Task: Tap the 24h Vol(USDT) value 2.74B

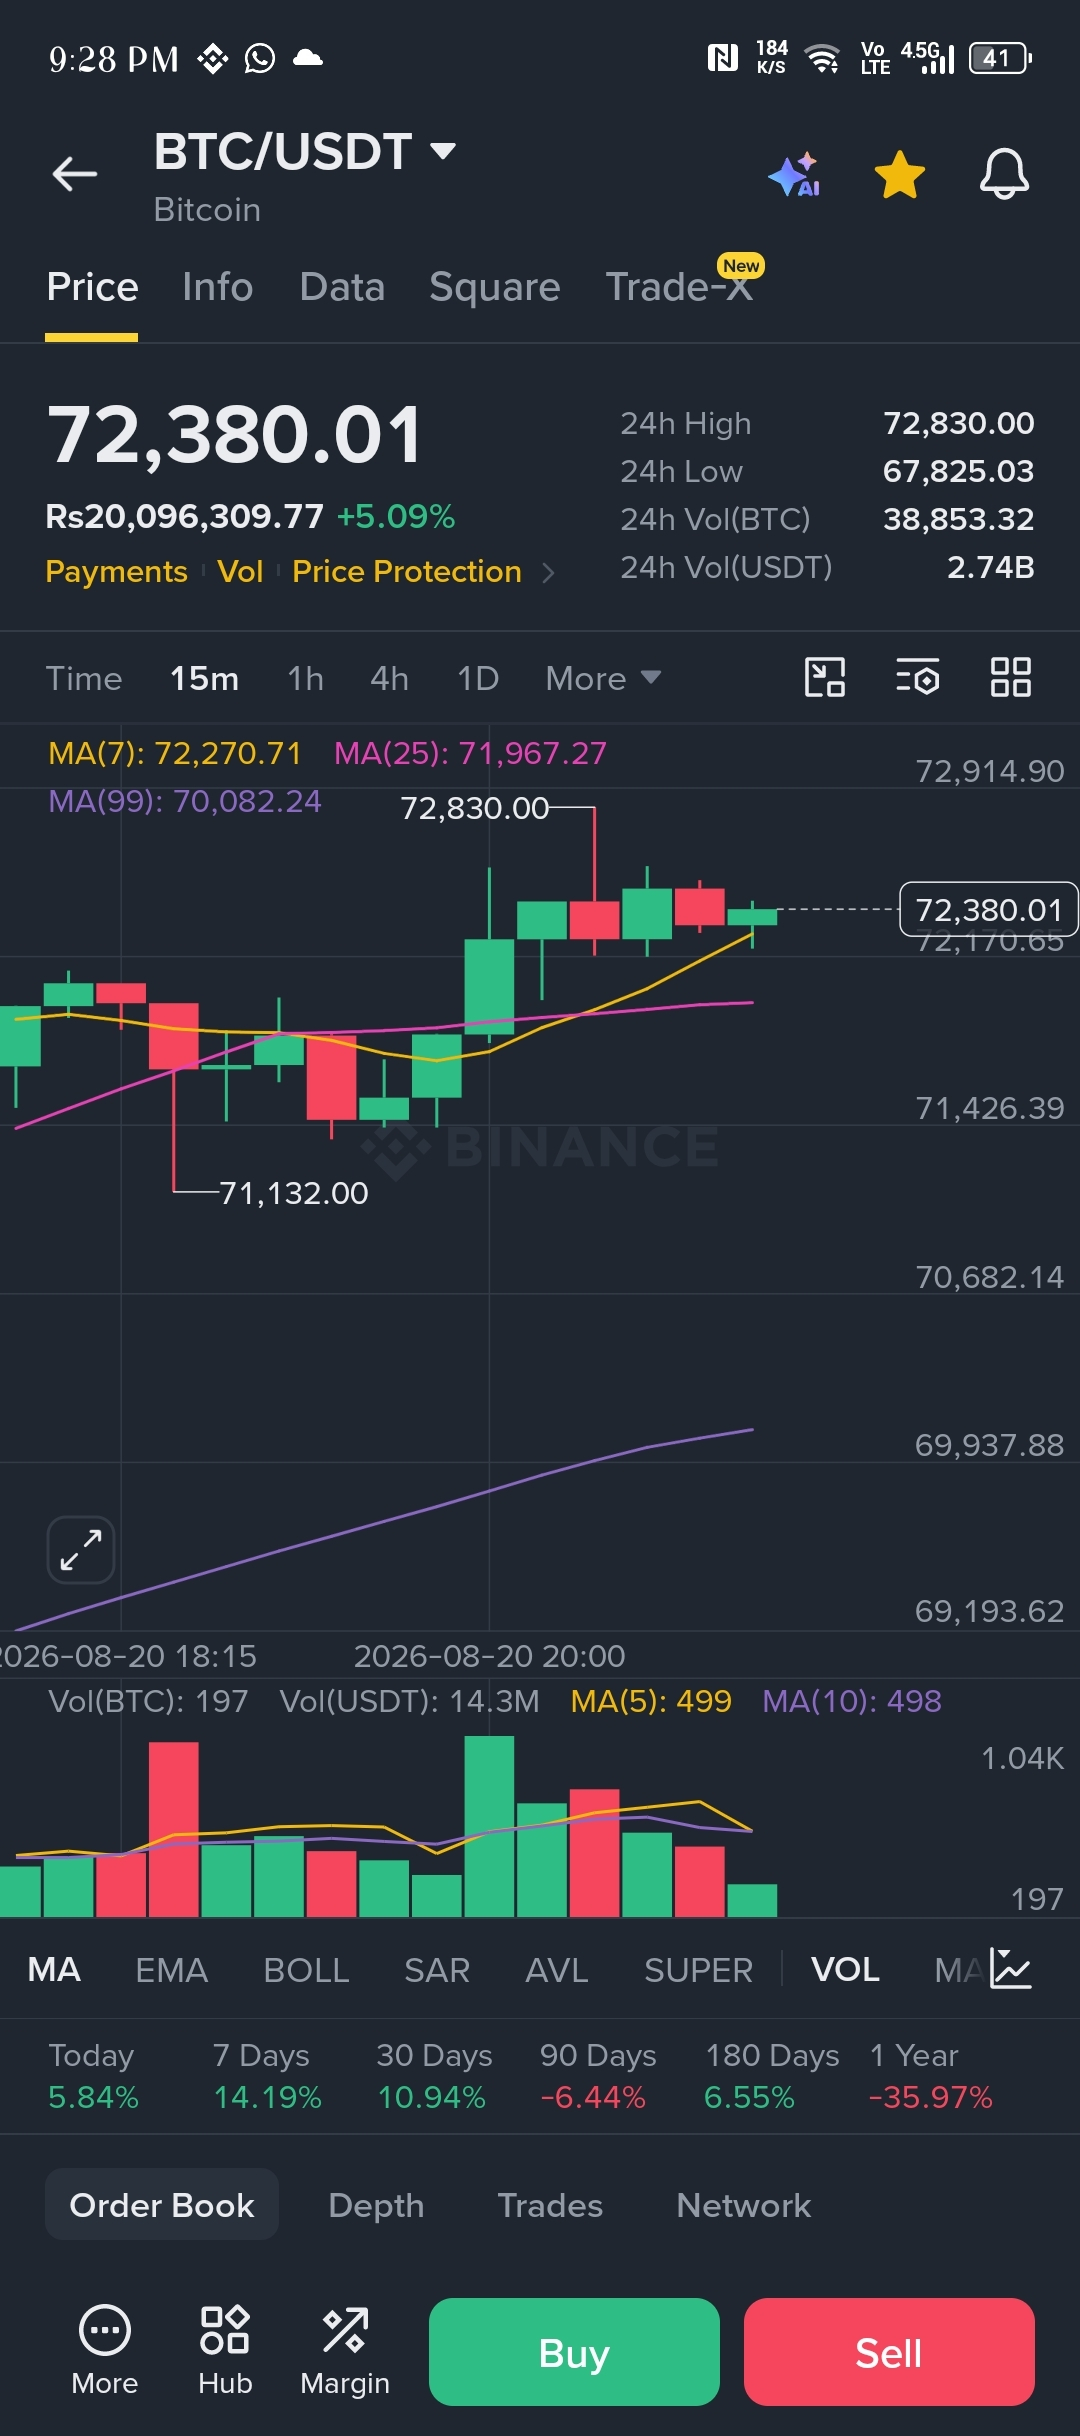Action: [x=990, y=567]
